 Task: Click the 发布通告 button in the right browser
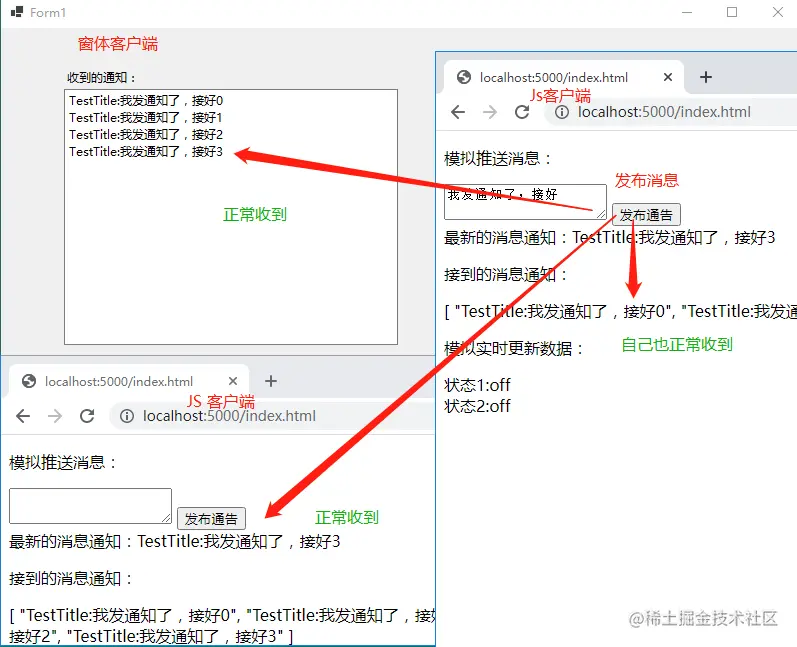(x=646, y=214)
